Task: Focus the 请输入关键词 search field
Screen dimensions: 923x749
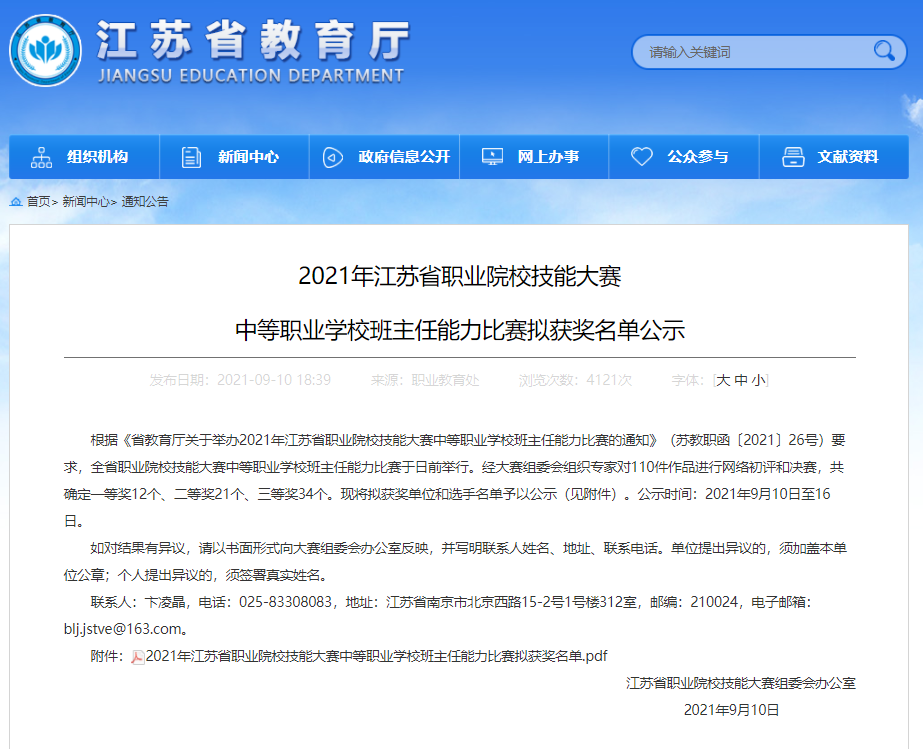Action: [x=769, y=52]
